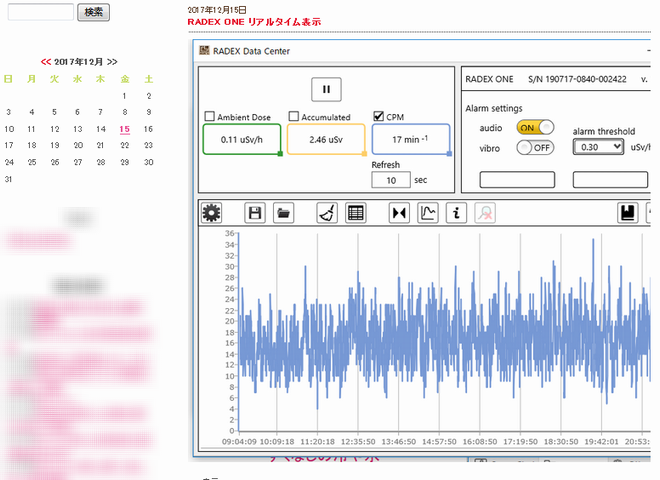Click the 19:42:01 time axis label
Viewport: 660px width, 480px height.
point(601,442)
